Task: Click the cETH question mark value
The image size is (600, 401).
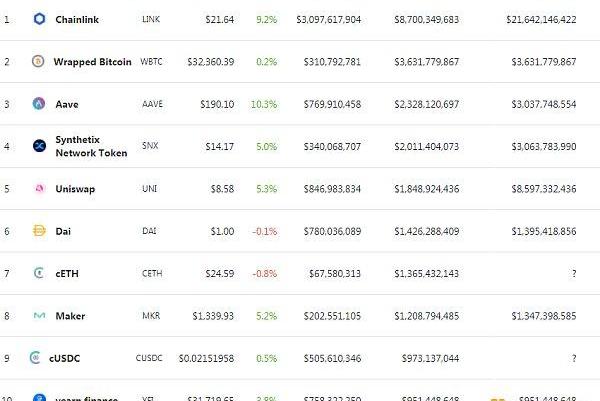Action: [573, 273]
